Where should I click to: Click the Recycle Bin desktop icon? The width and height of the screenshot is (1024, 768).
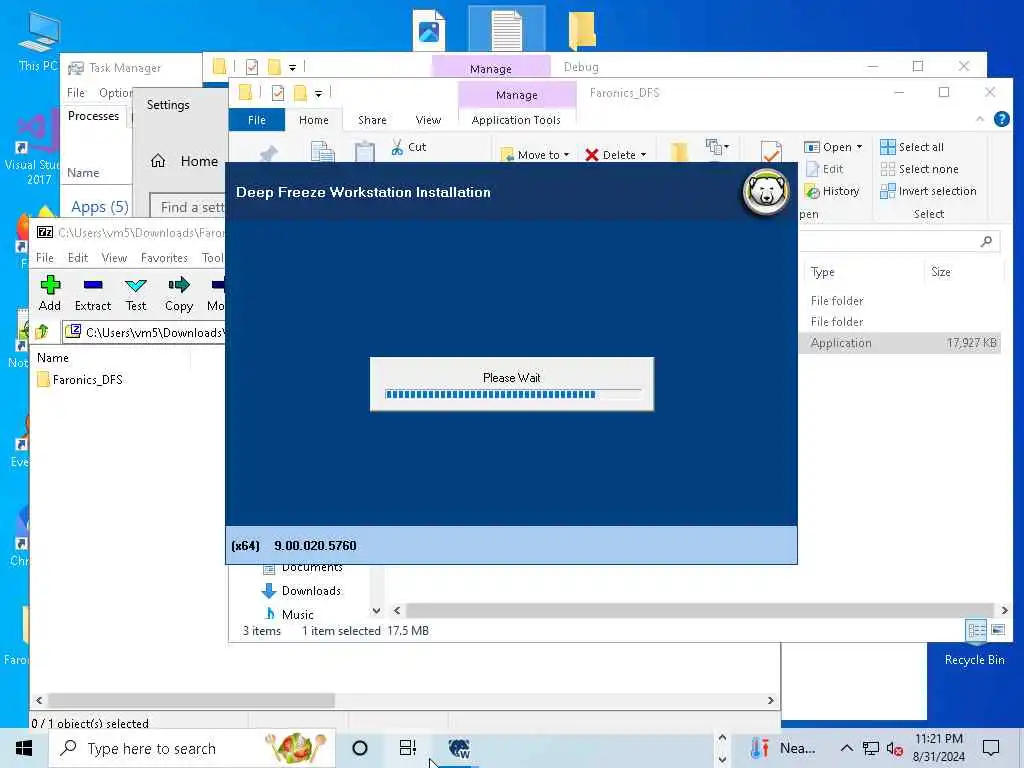[974, 653]
